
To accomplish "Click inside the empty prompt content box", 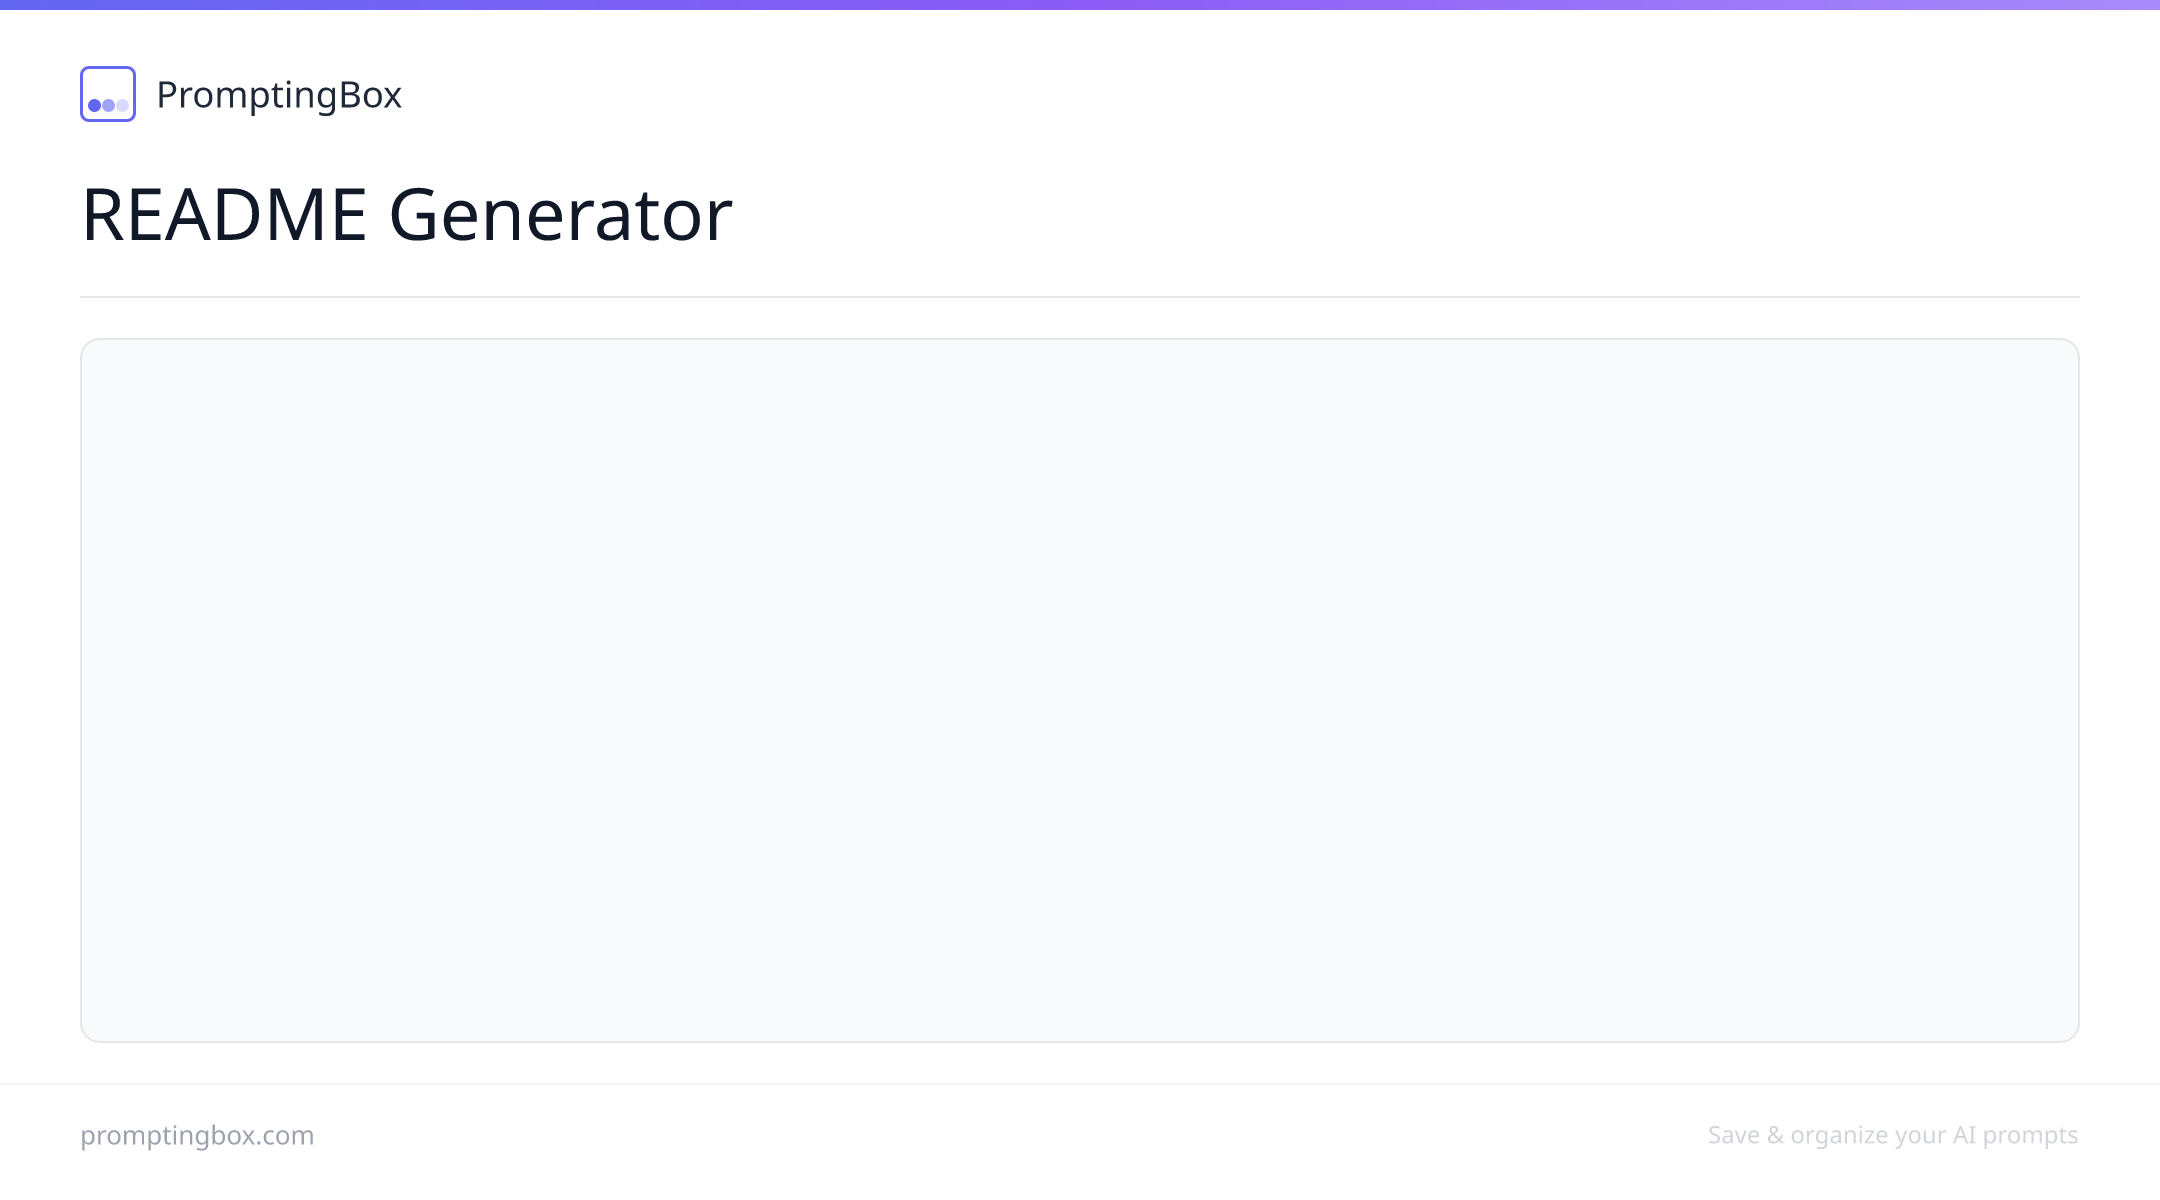I will pyautogui.click(x=1080, y=690).
